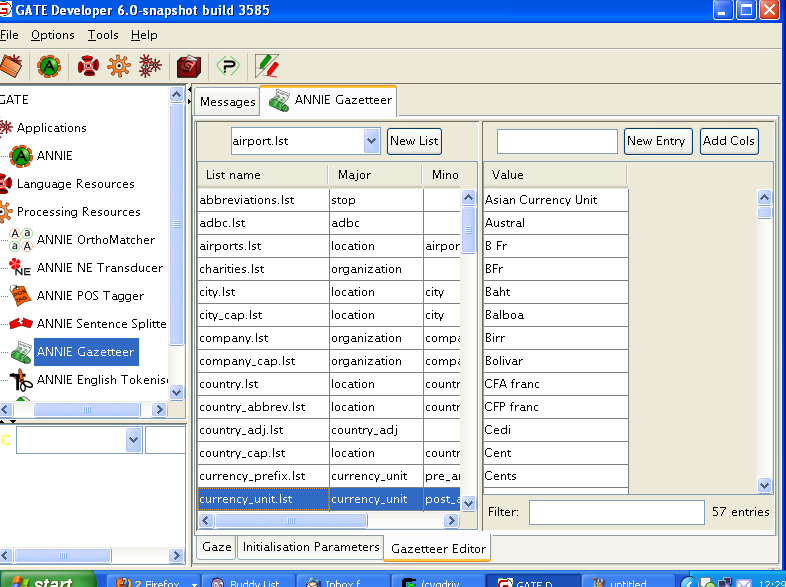Select the airports.lst row
The image size is (786, 587).
click(329, 246)
